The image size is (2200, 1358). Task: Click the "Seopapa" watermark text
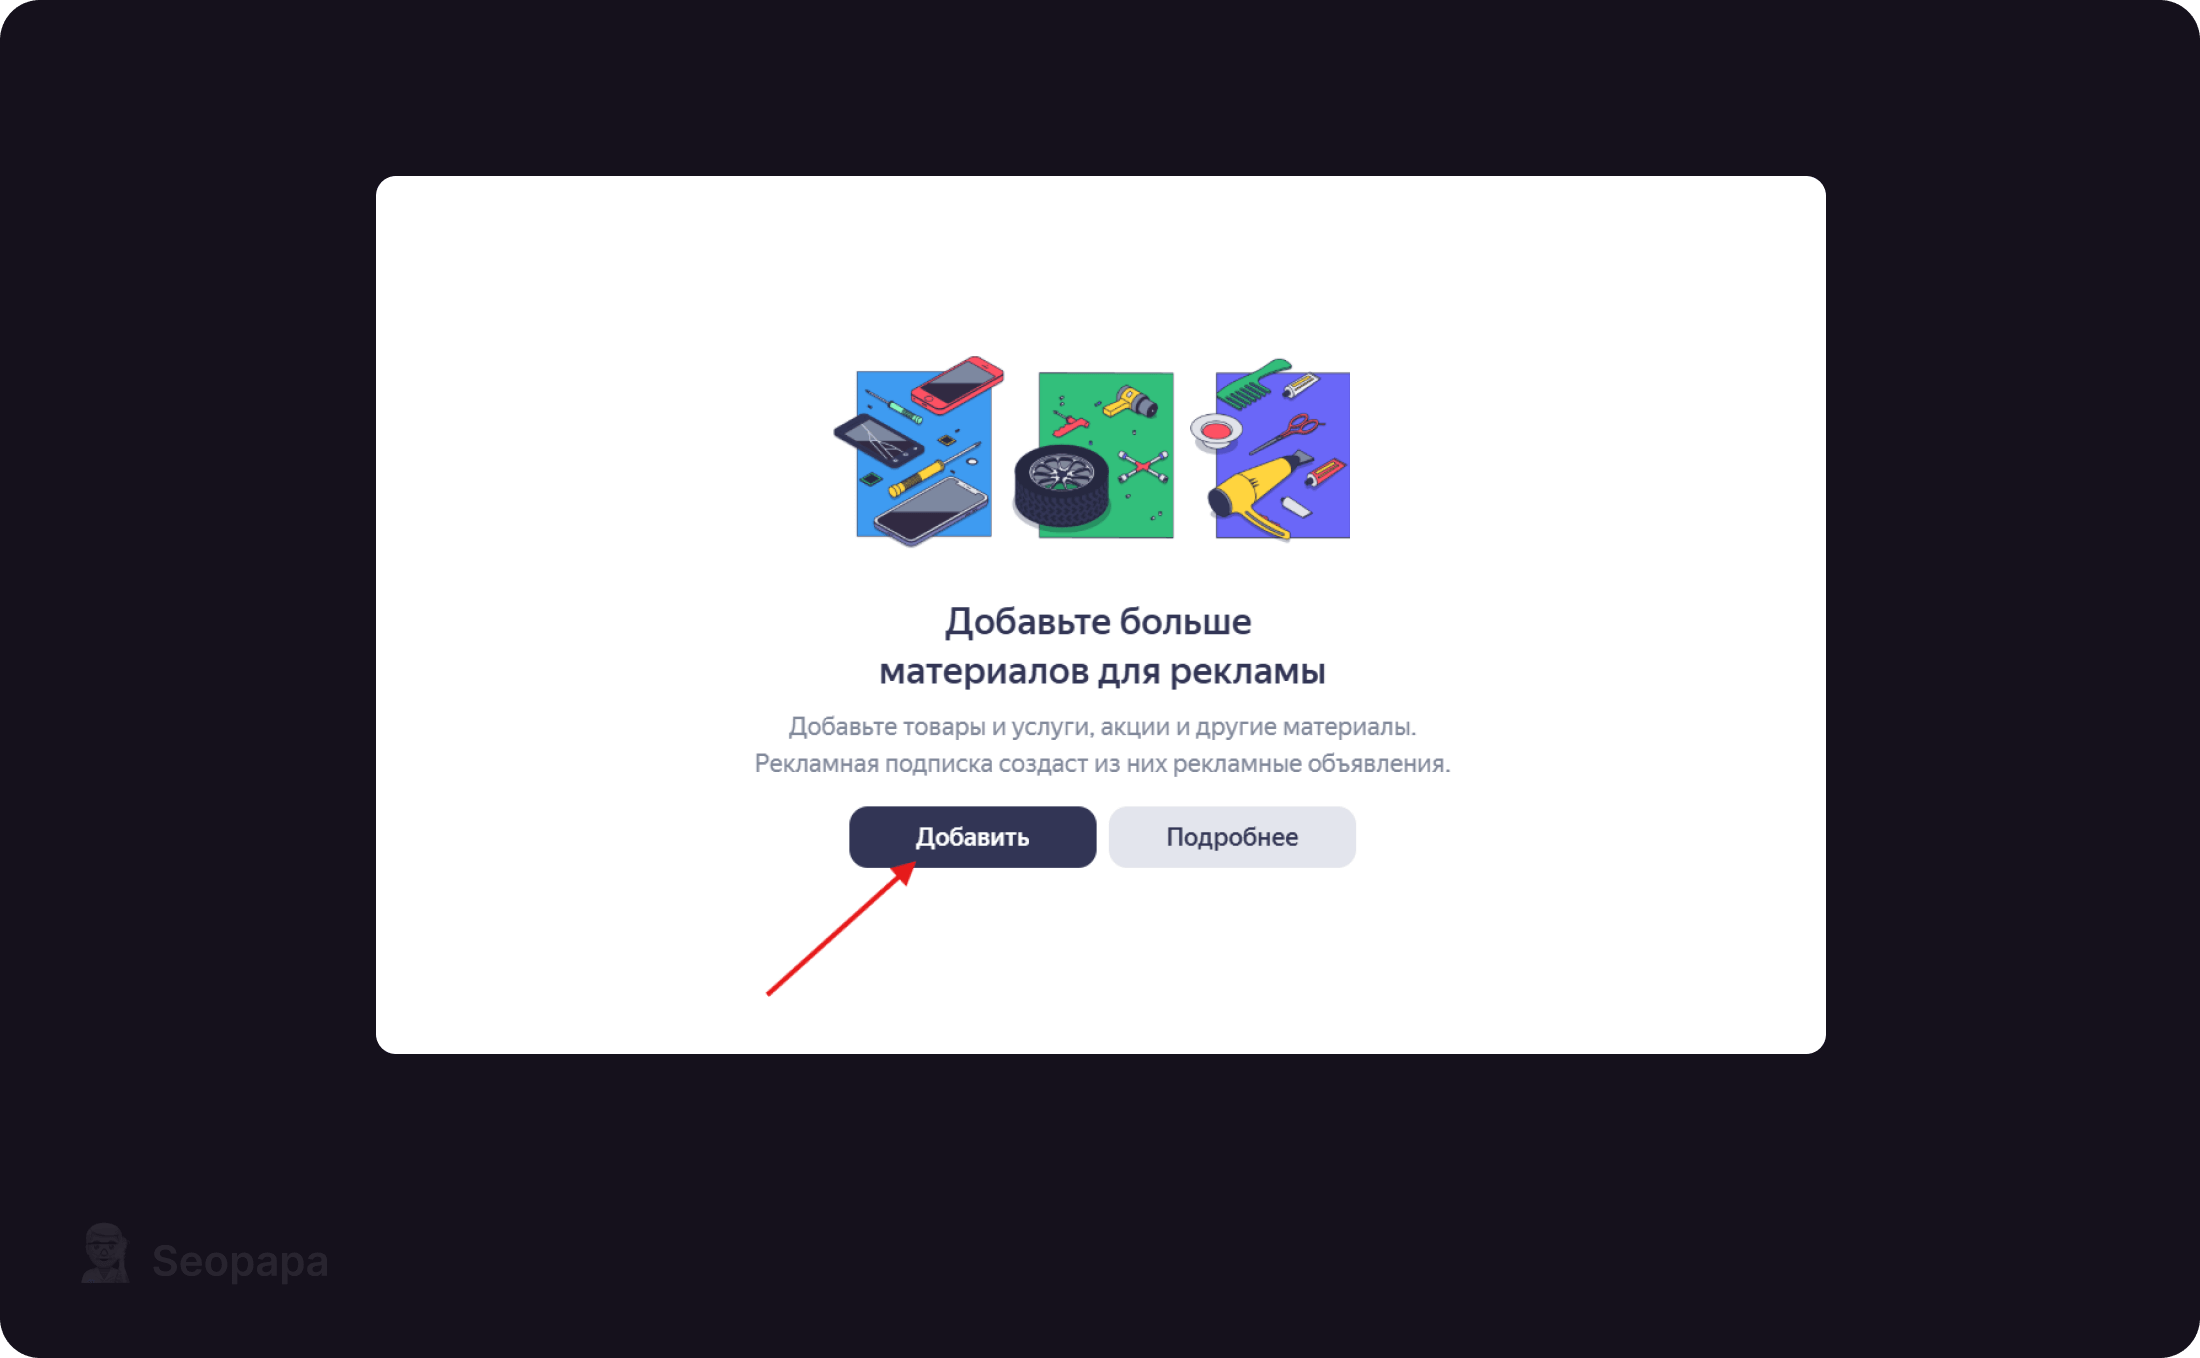point(240,1261)
